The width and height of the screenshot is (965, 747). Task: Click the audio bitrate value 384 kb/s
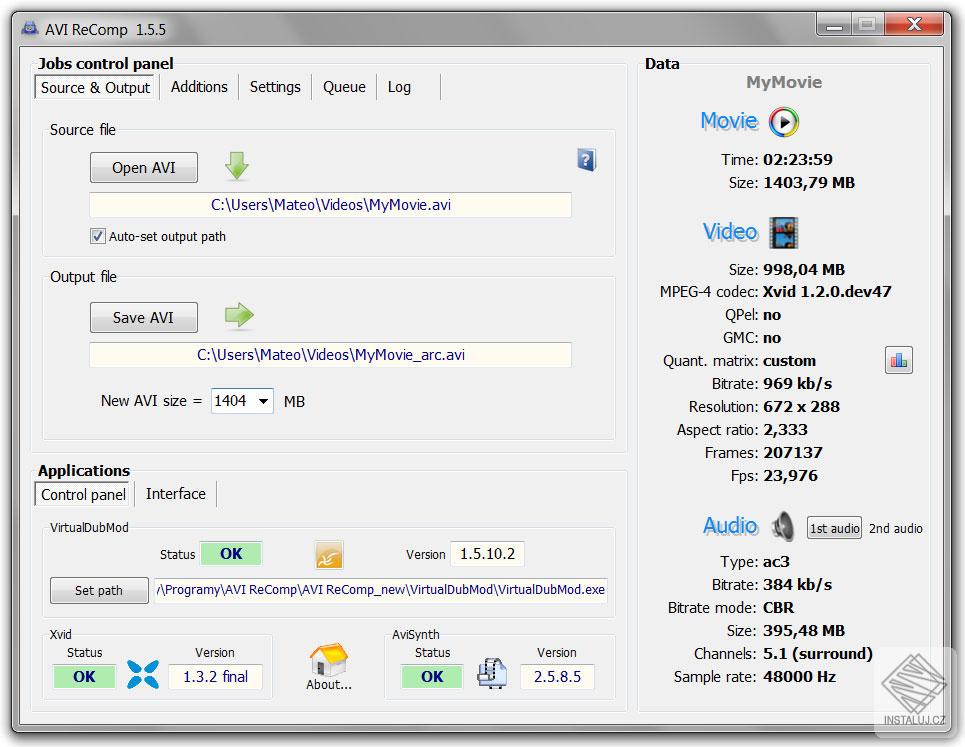(798, 585)
